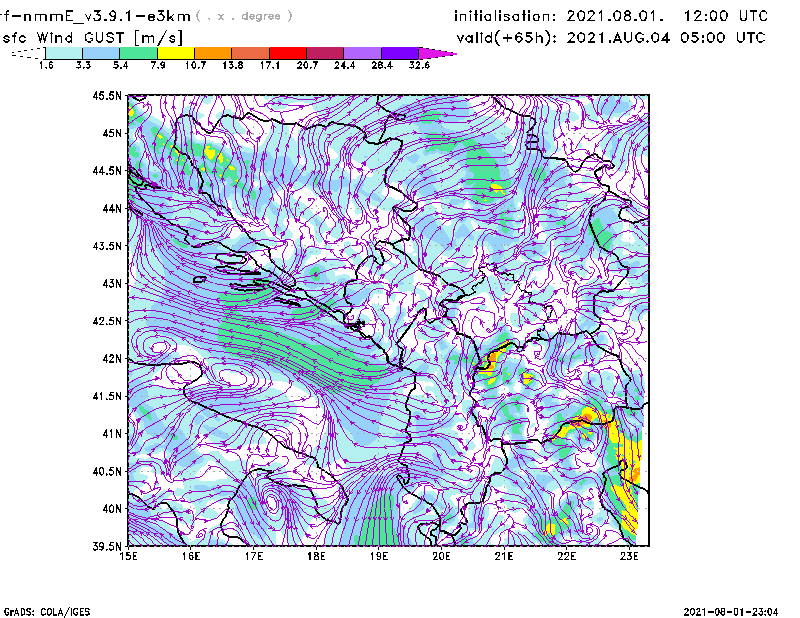Click the legend value '7.9'
Image resolution: width=800 pixels, height=618 pixels.
[158, 65]
